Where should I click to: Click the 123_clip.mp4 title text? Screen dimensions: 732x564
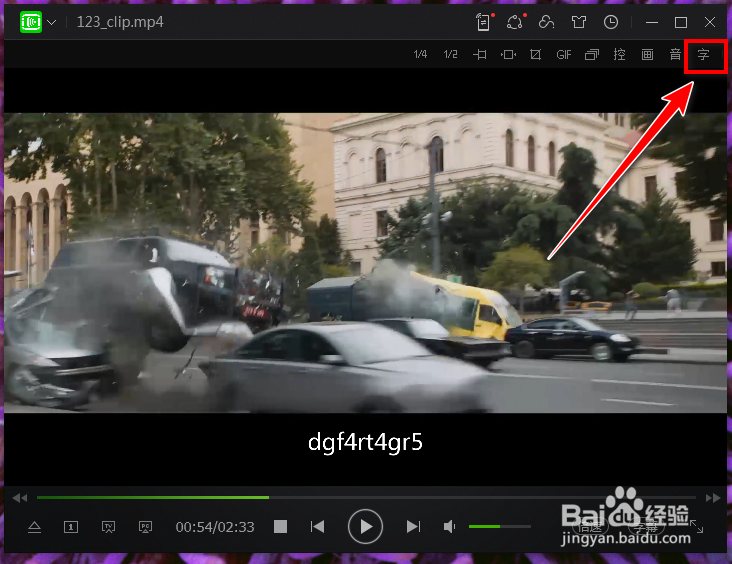(120, 22)
